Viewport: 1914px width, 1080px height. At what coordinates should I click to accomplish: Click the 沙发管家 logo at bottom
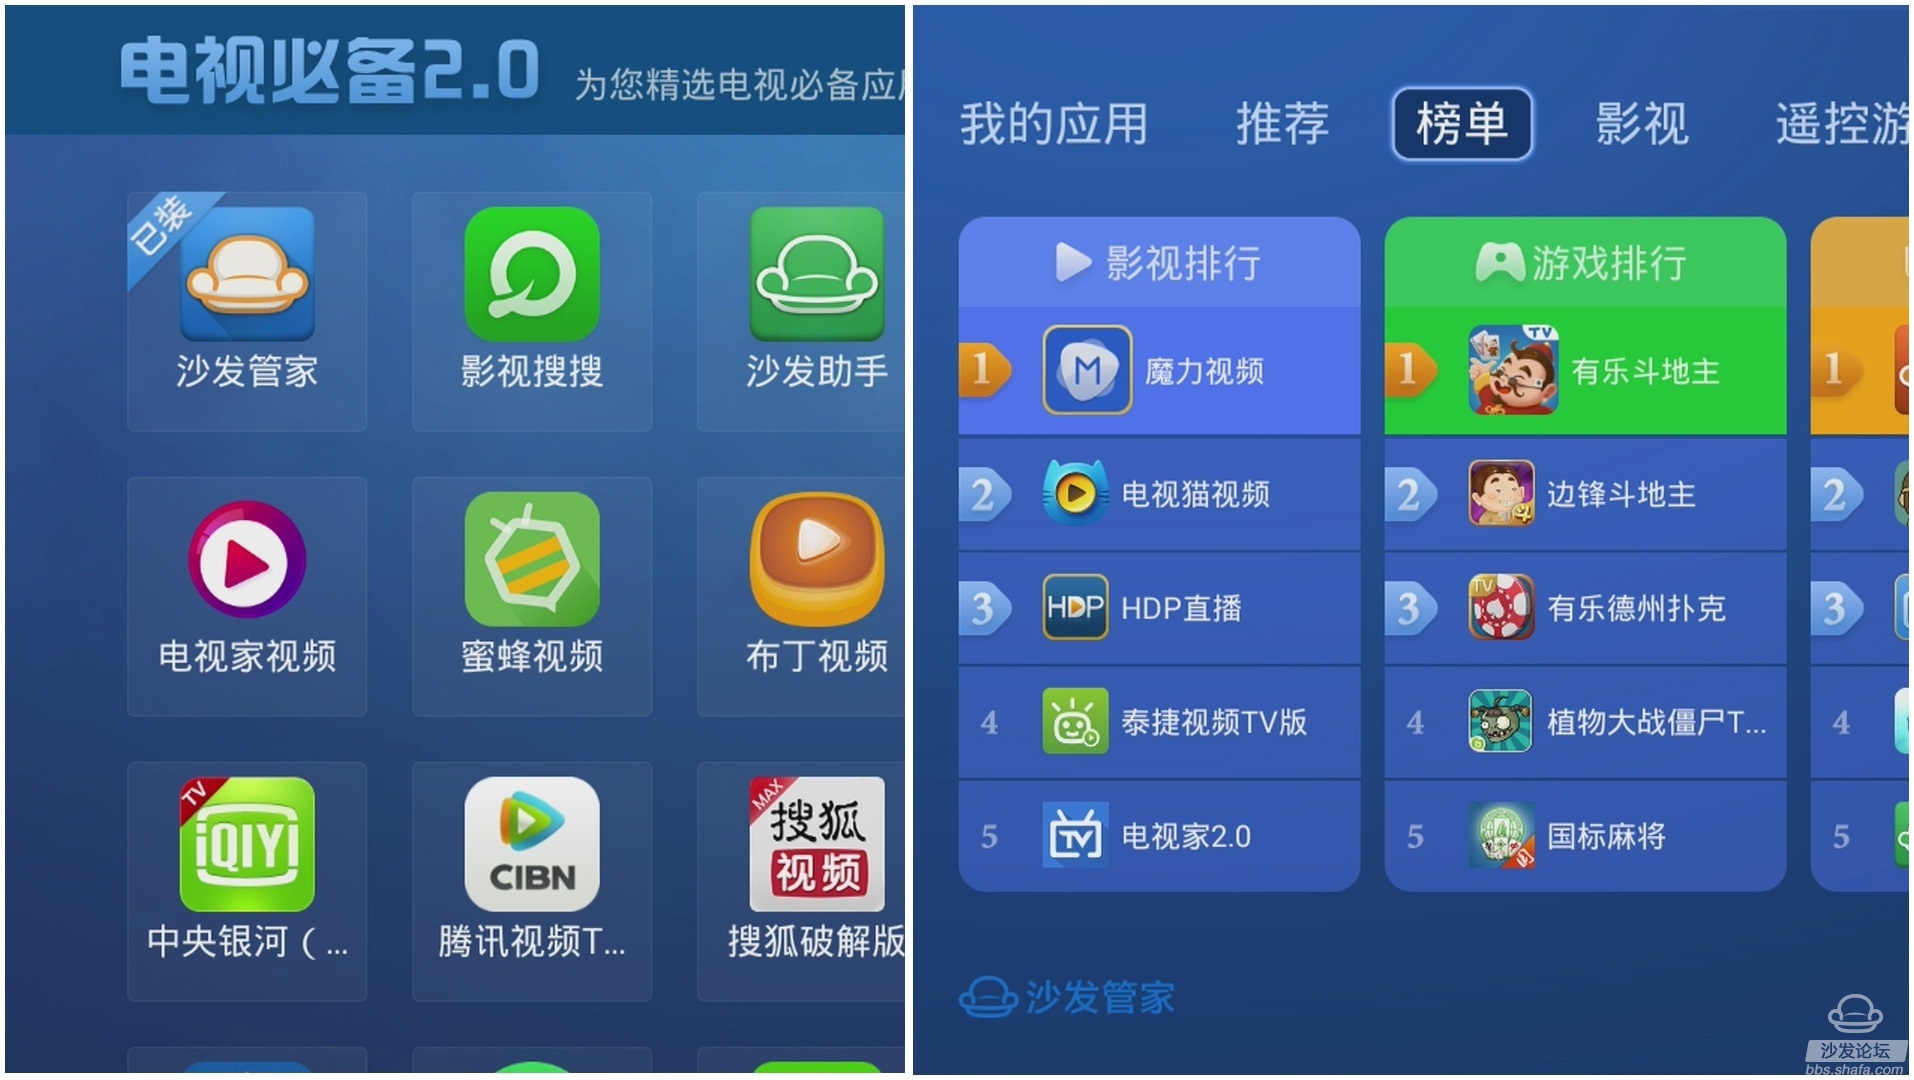[1067, 997]
